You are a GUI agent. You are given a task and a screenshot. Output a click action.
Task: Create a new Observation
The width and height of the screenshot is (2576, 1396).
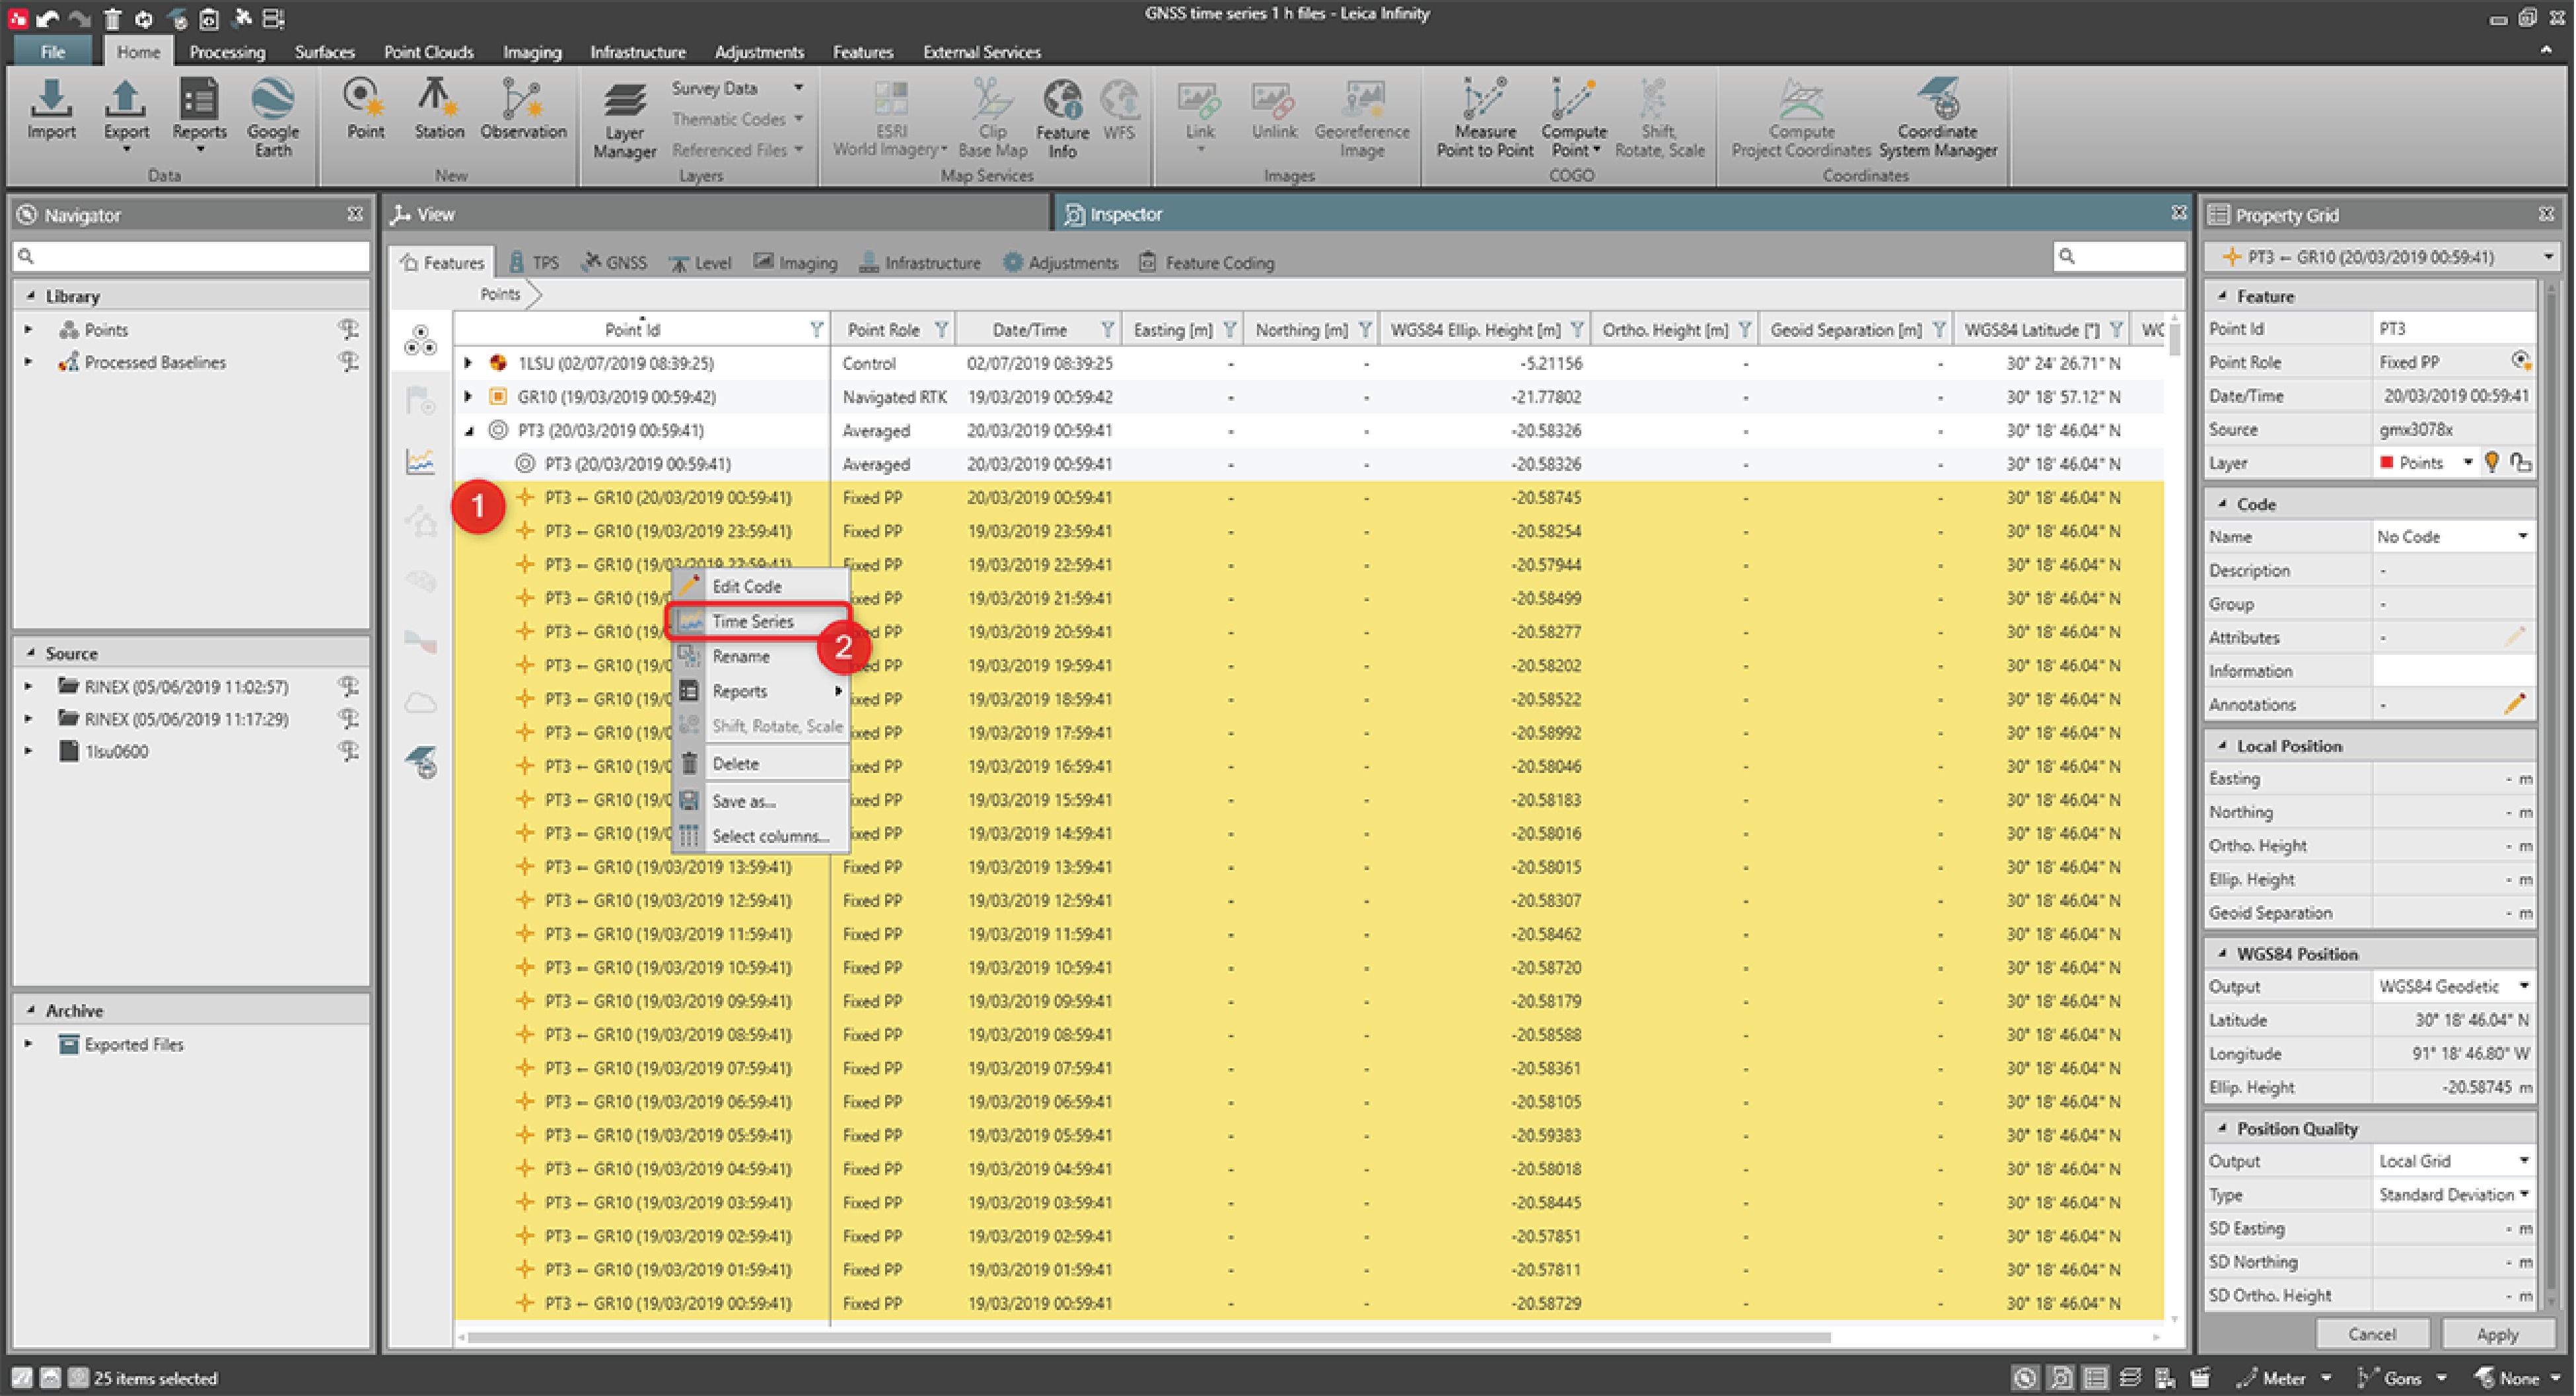(x=522, y=108)
